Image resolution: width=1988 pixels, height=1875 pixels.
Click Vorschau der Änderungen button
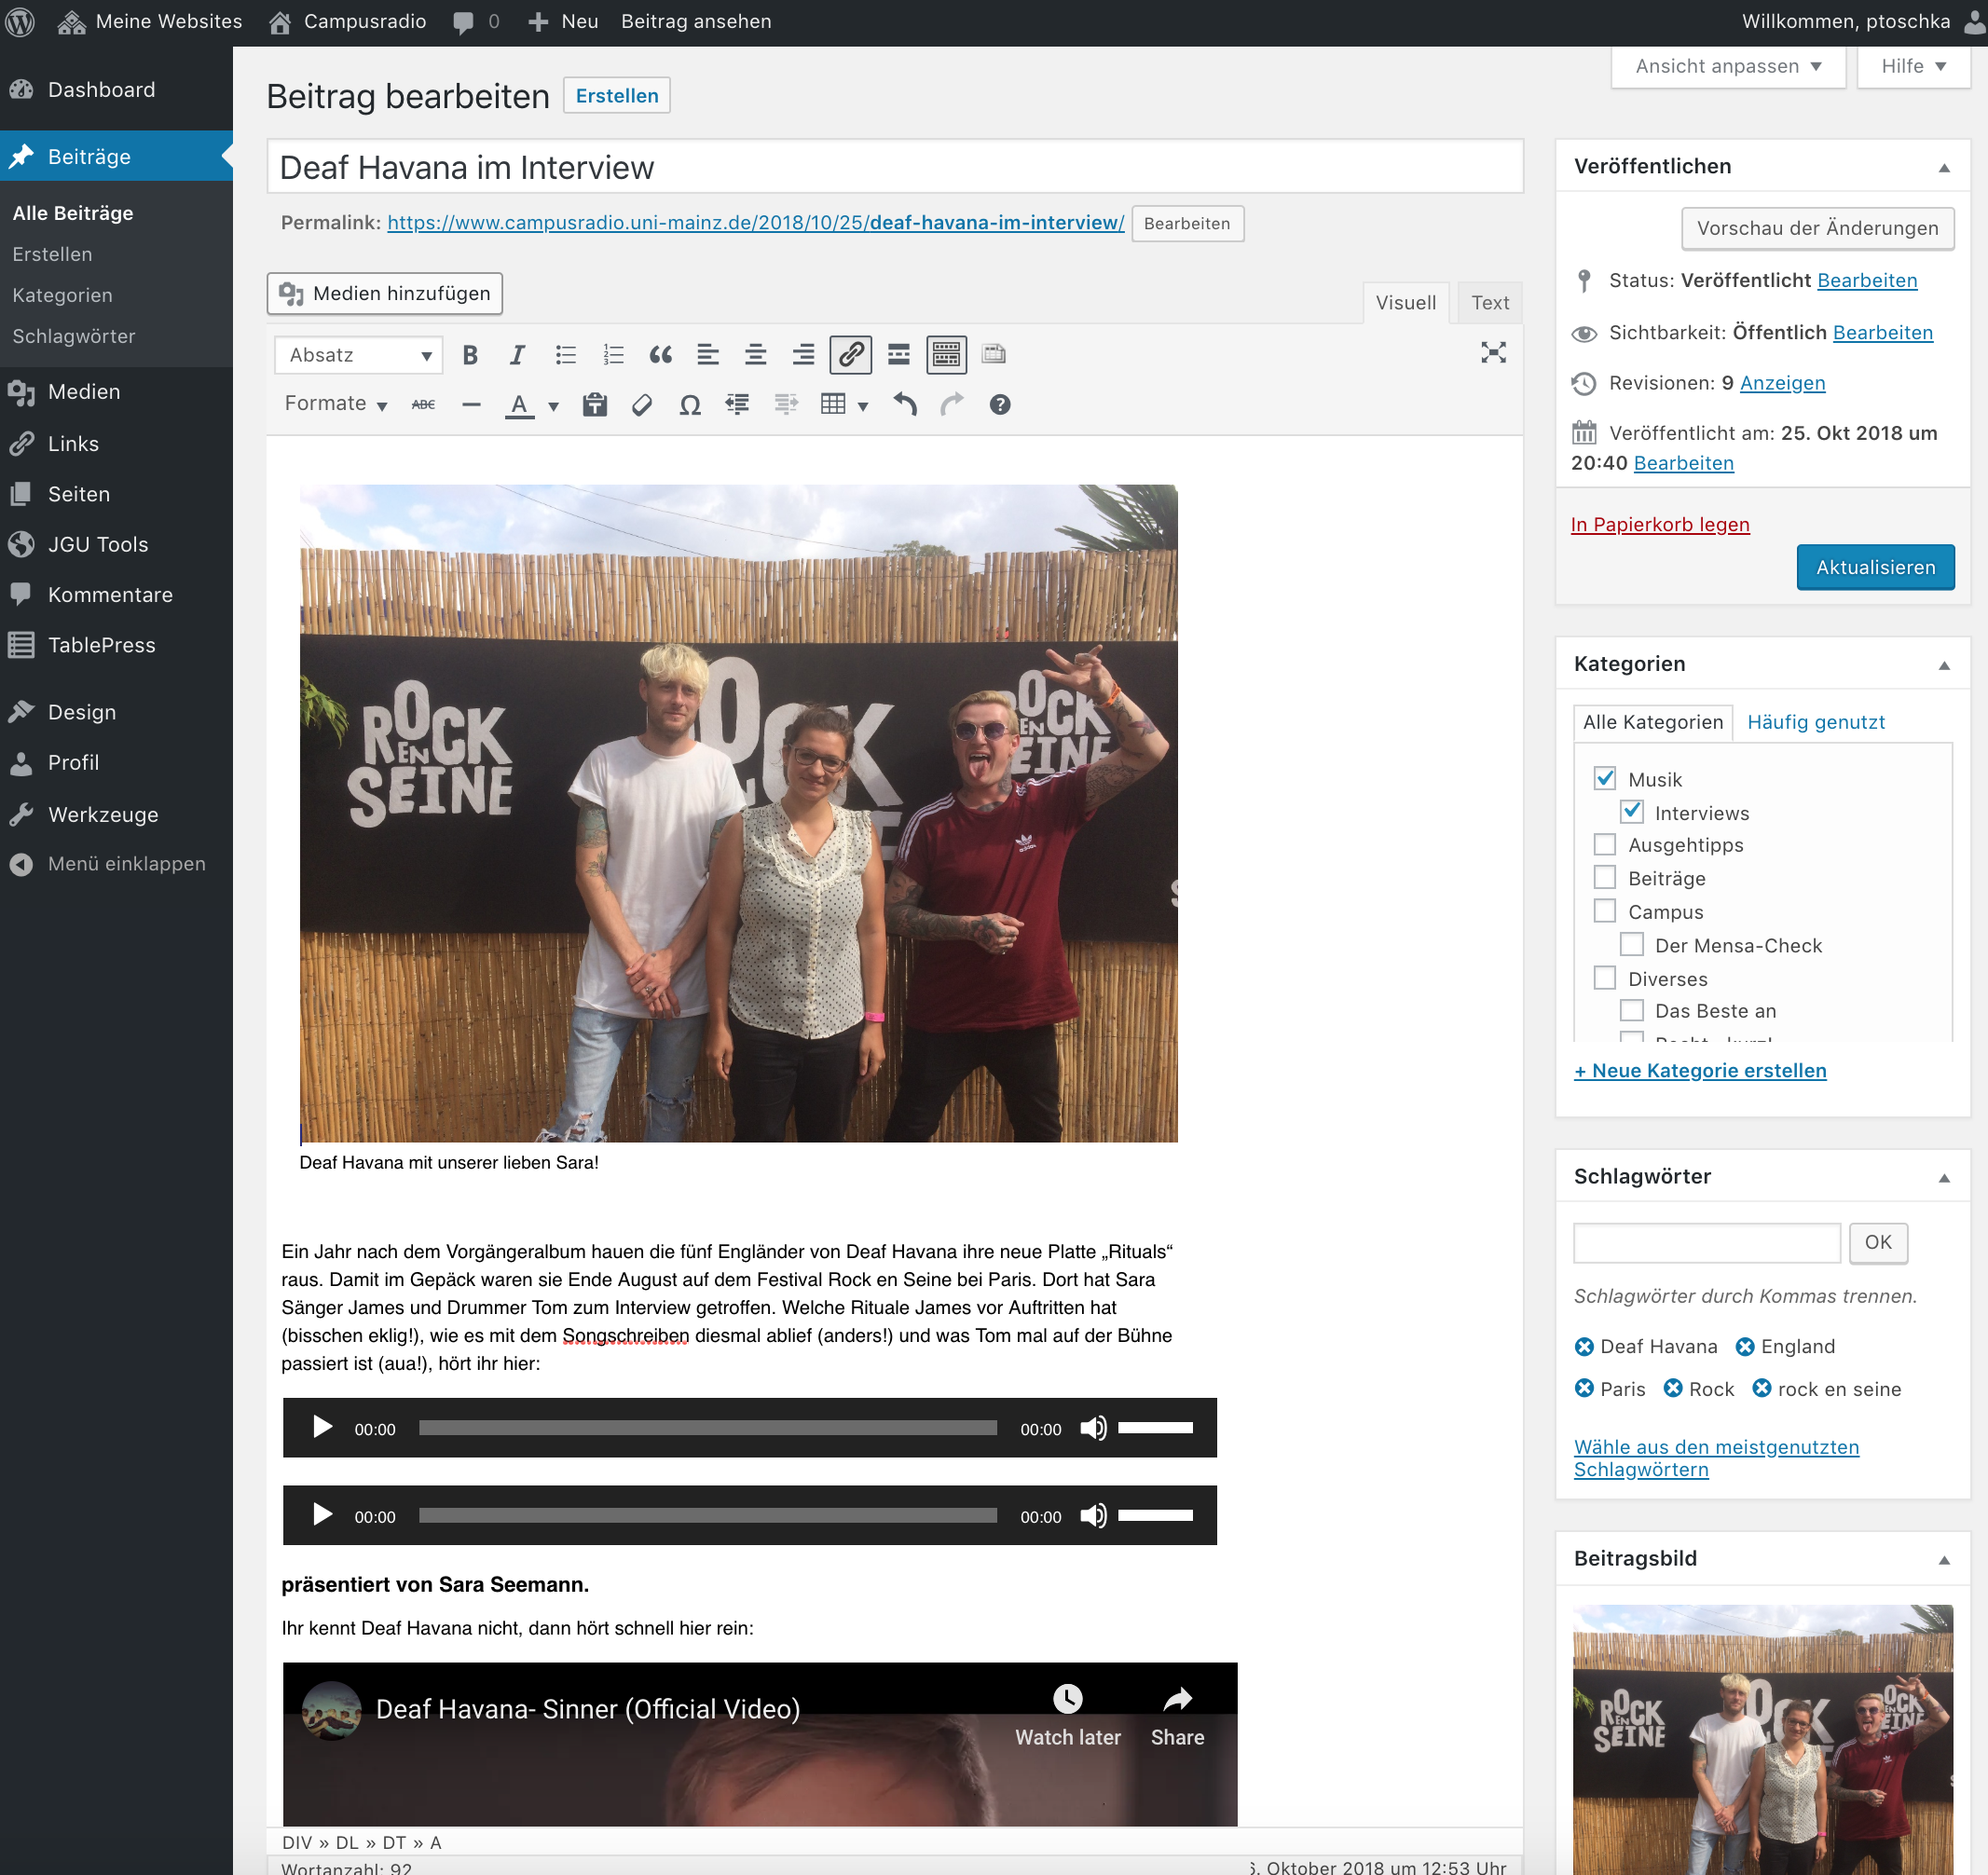[1817, 228]
